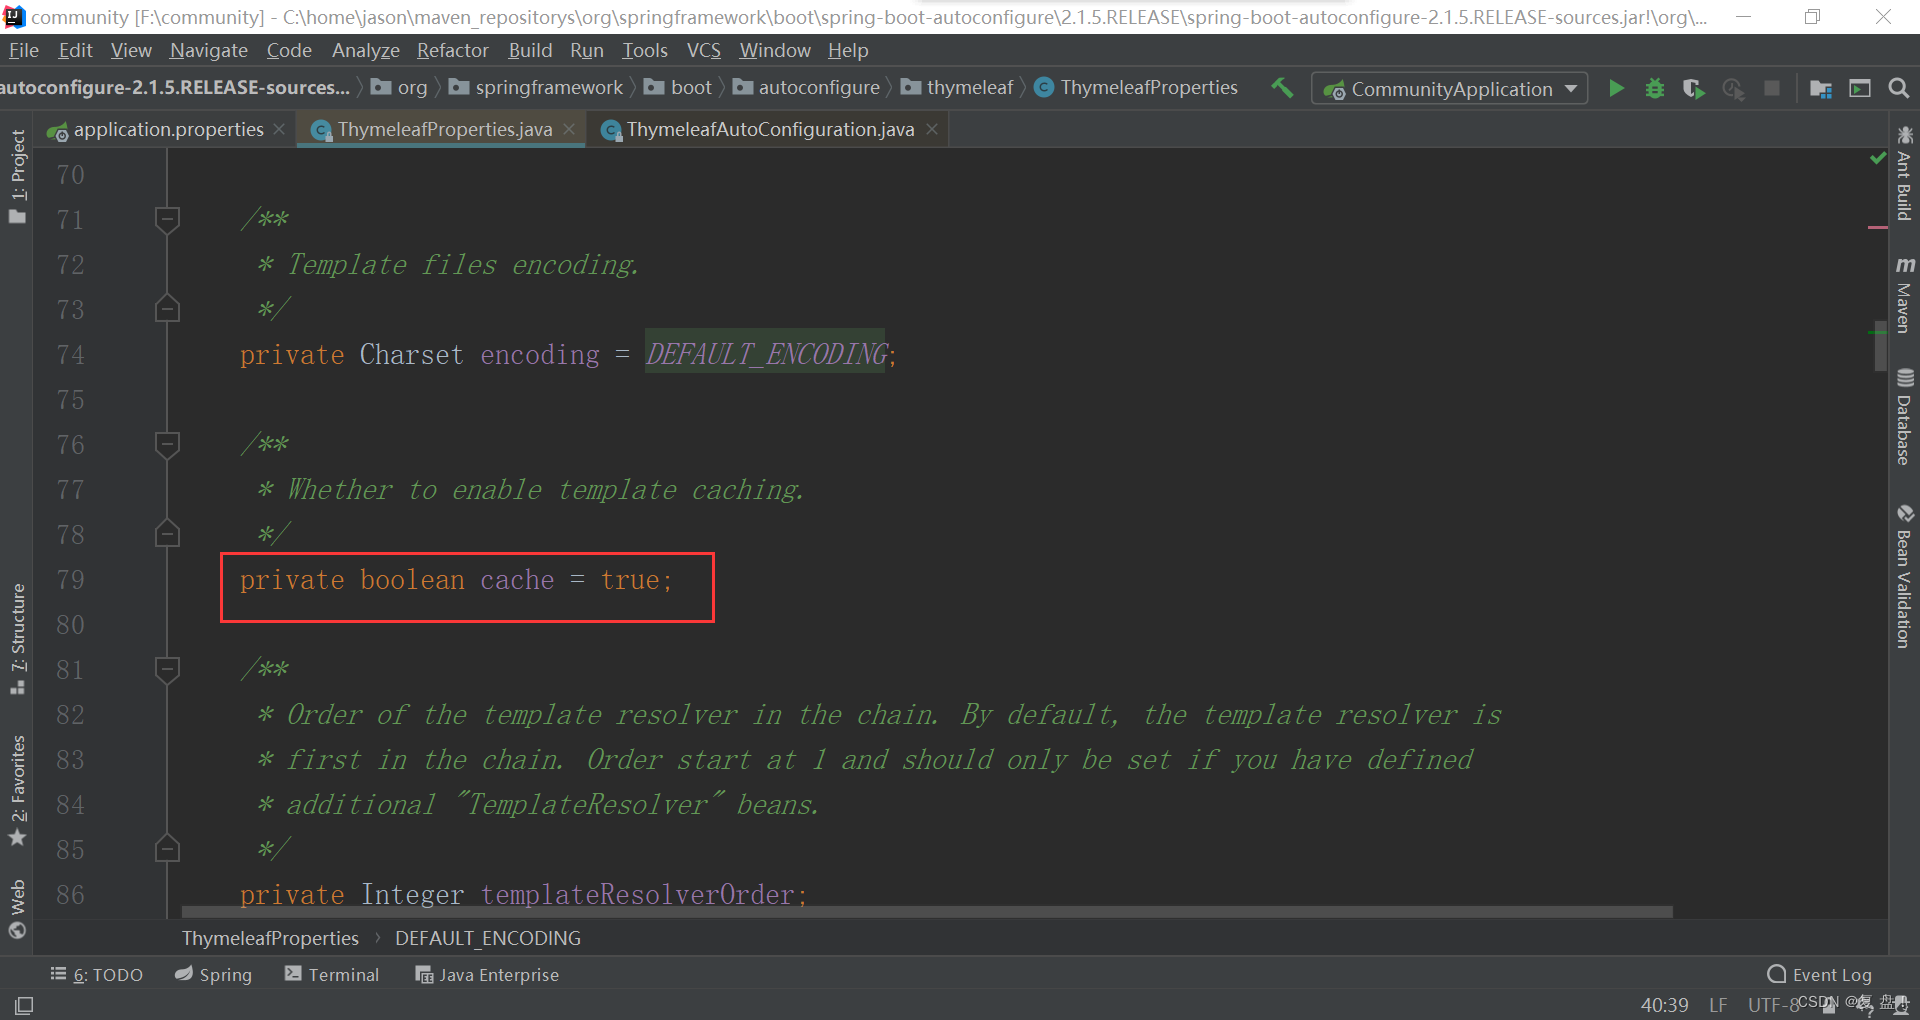This screenshot has height=1020, width=1920.
Task: Collapse the Javadoc comment at line 76
Action: coord(167,444)
